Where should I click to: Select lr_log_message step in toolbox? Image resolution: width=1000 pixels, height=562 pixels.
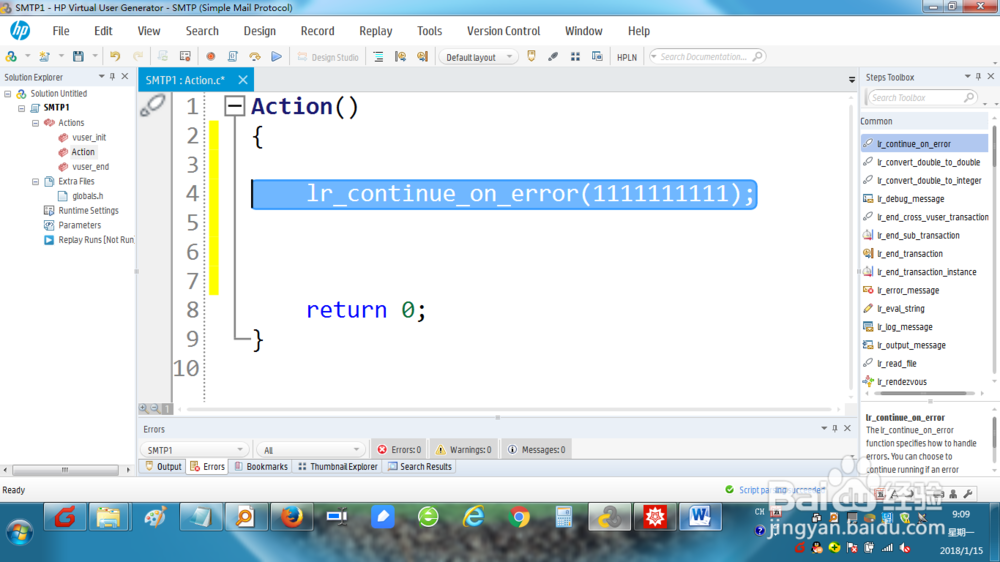pyautogui.click(x=904, y=327)
